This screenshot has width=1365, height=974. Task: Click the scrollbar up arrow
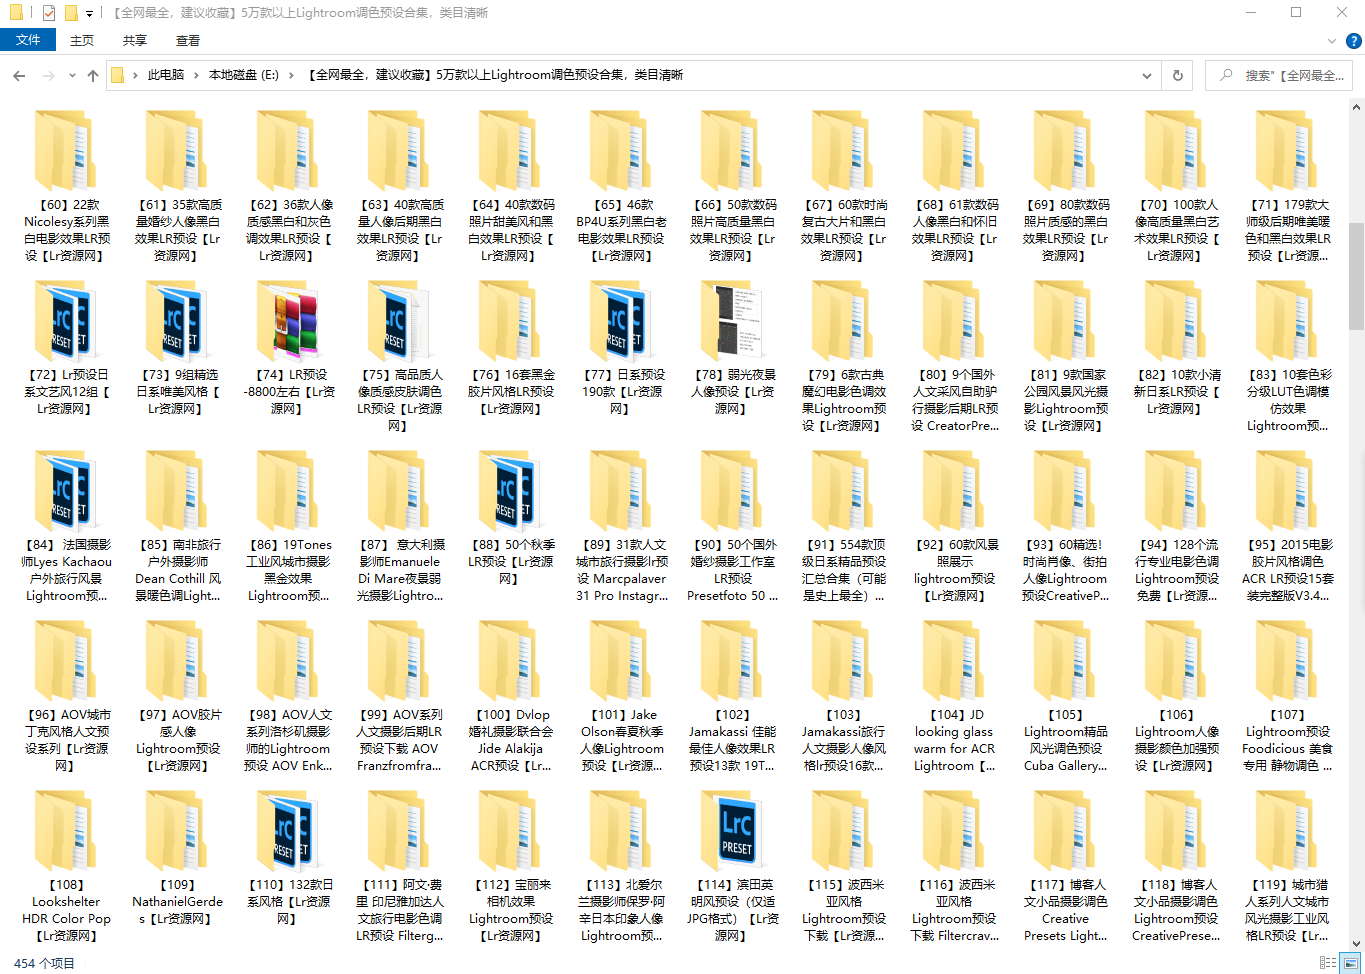[1356, 105]
